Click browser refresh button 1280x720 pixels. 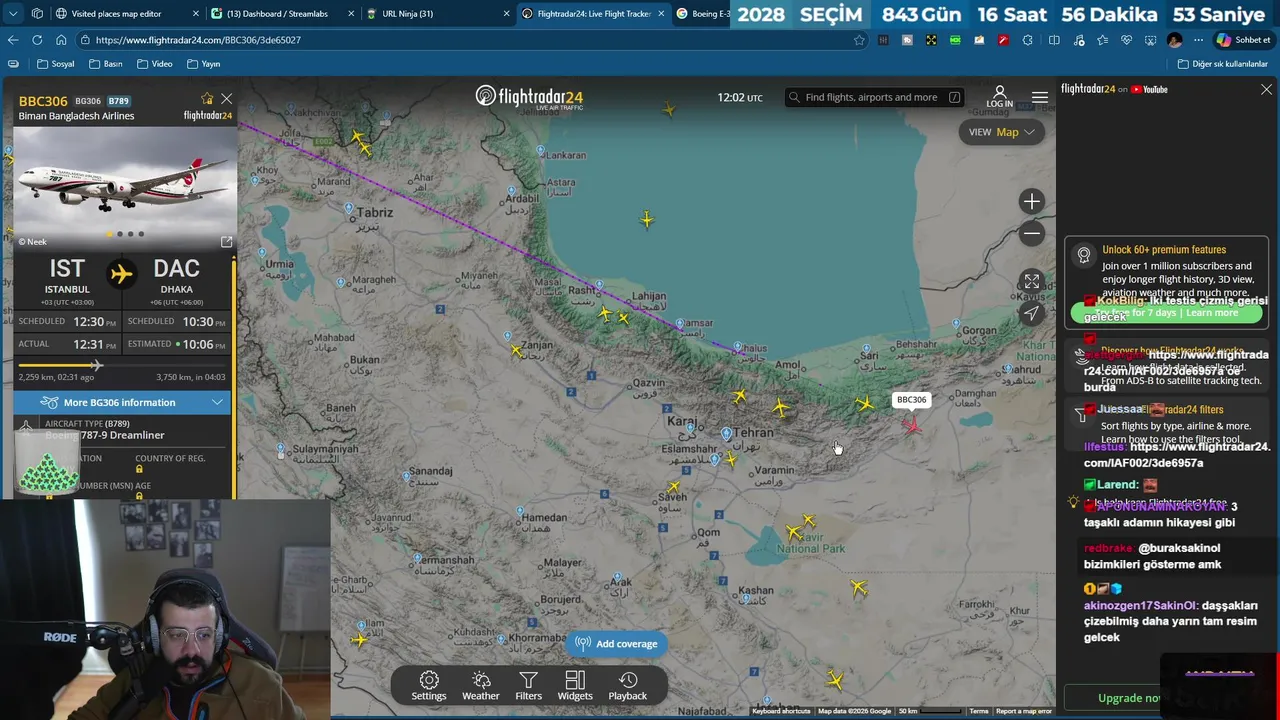coord(37,40)
